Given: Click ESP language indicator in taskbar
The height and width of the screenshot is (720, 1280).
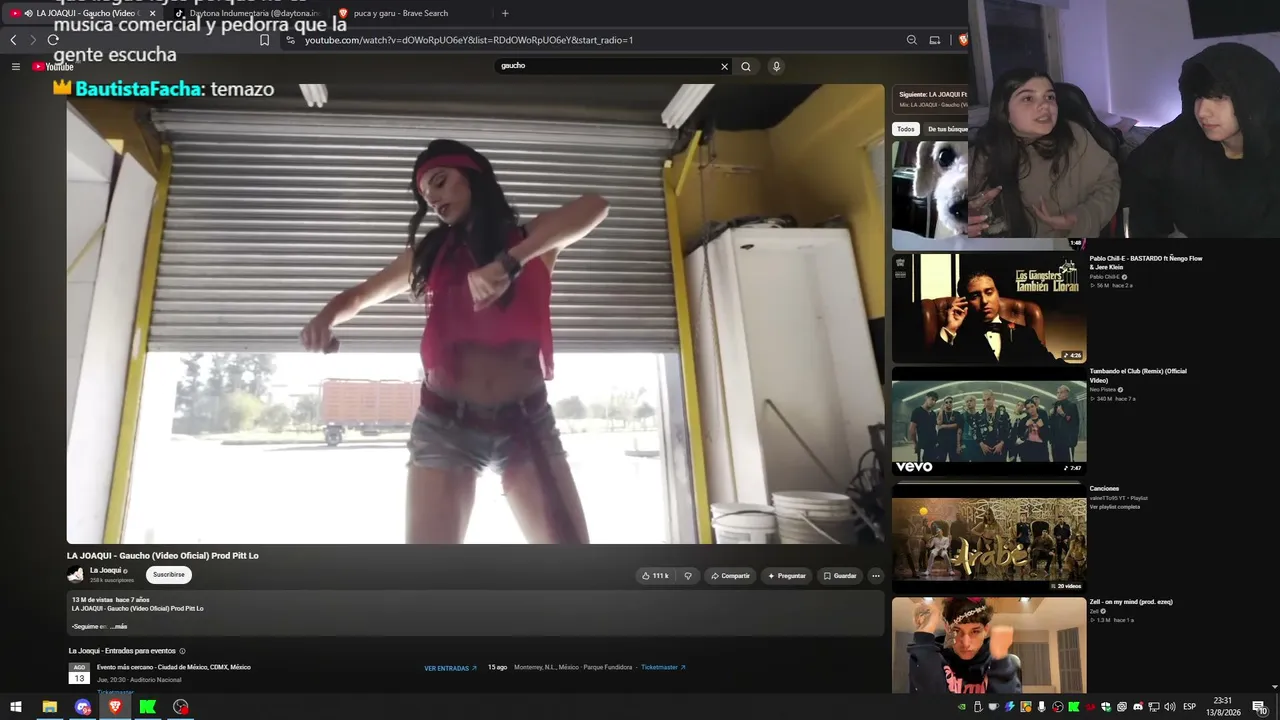Looking at the screenshot, I should pos(1190,707).
